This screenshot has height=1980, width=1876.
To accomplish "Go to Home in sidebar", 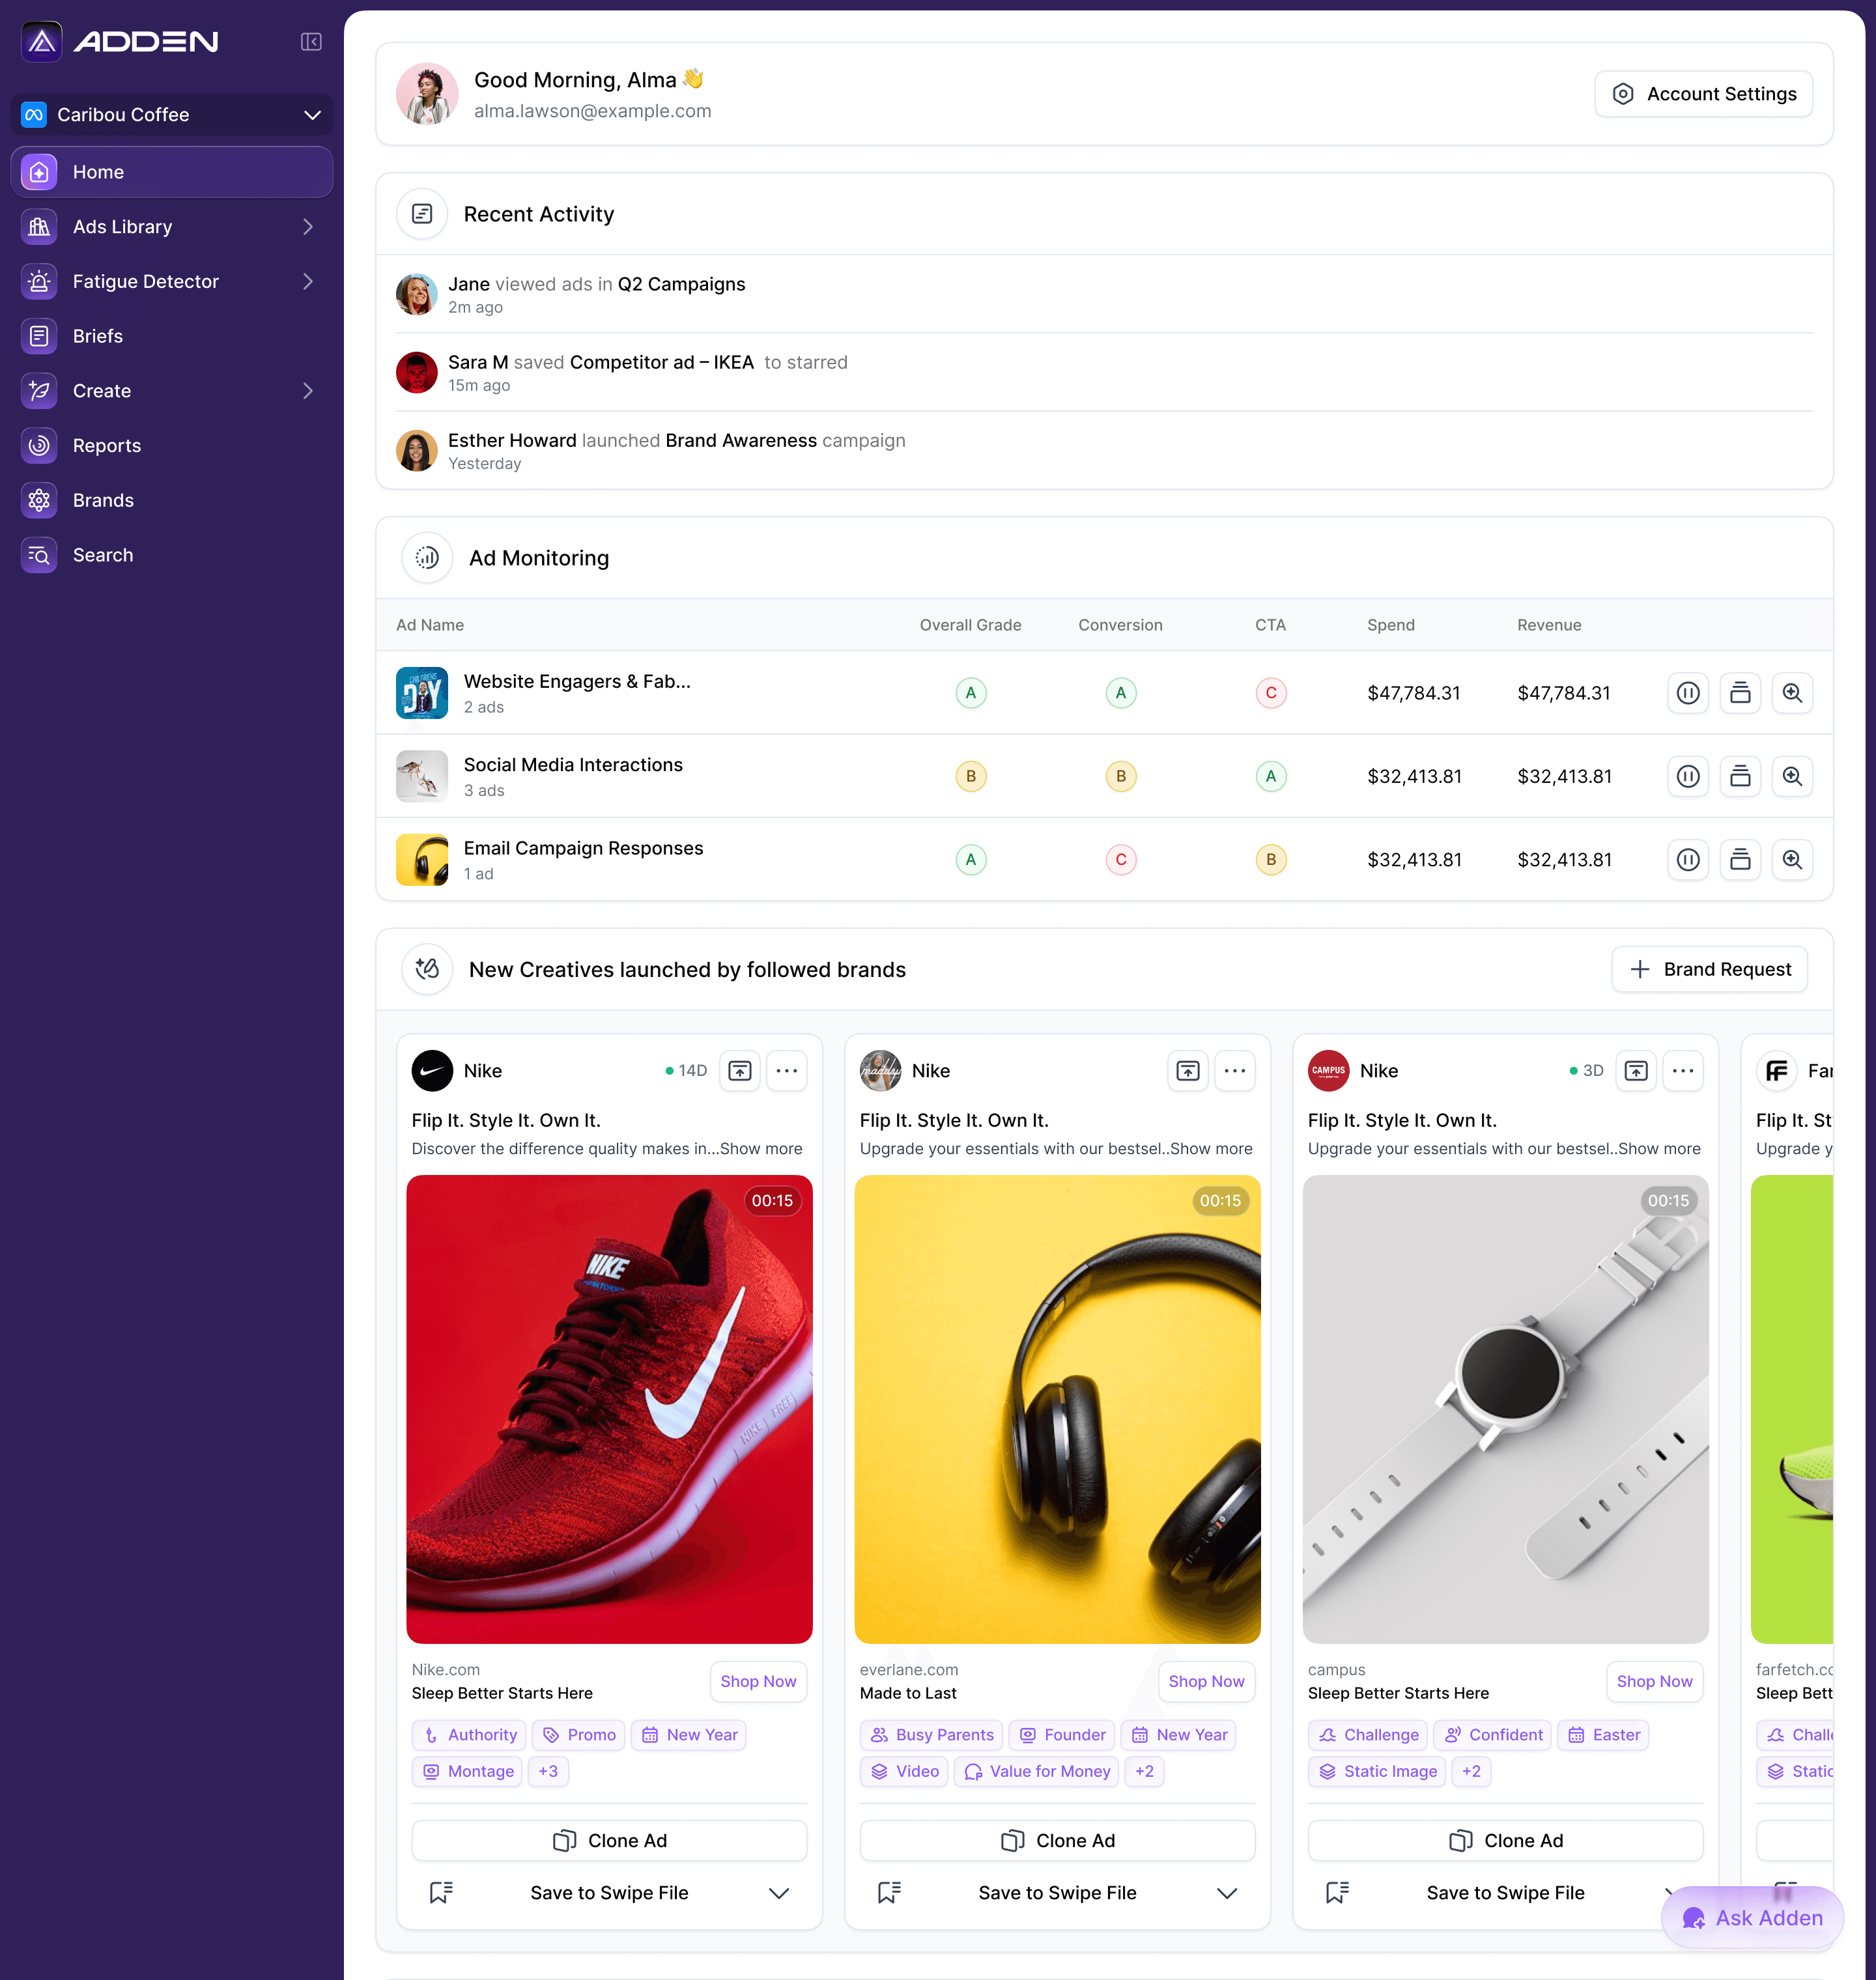I will tap(172, 172).
